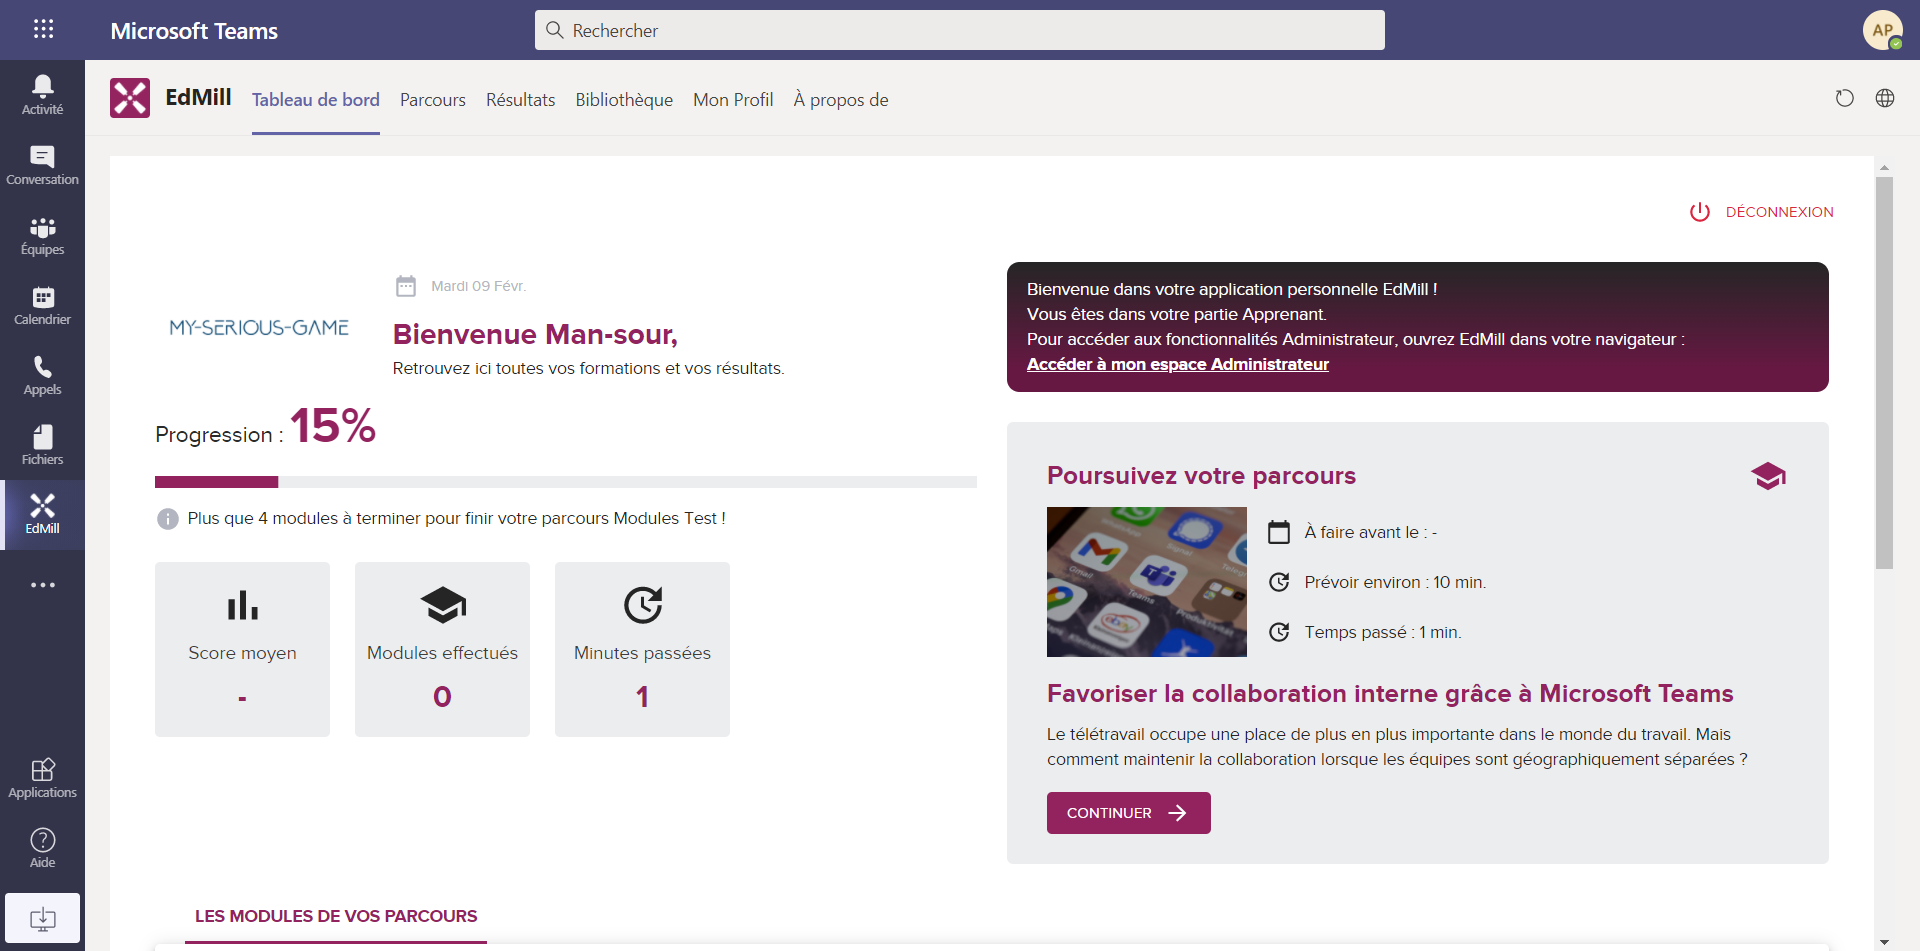
Task: Click the Mardi 09 Févr. date text
Action: 478,286
